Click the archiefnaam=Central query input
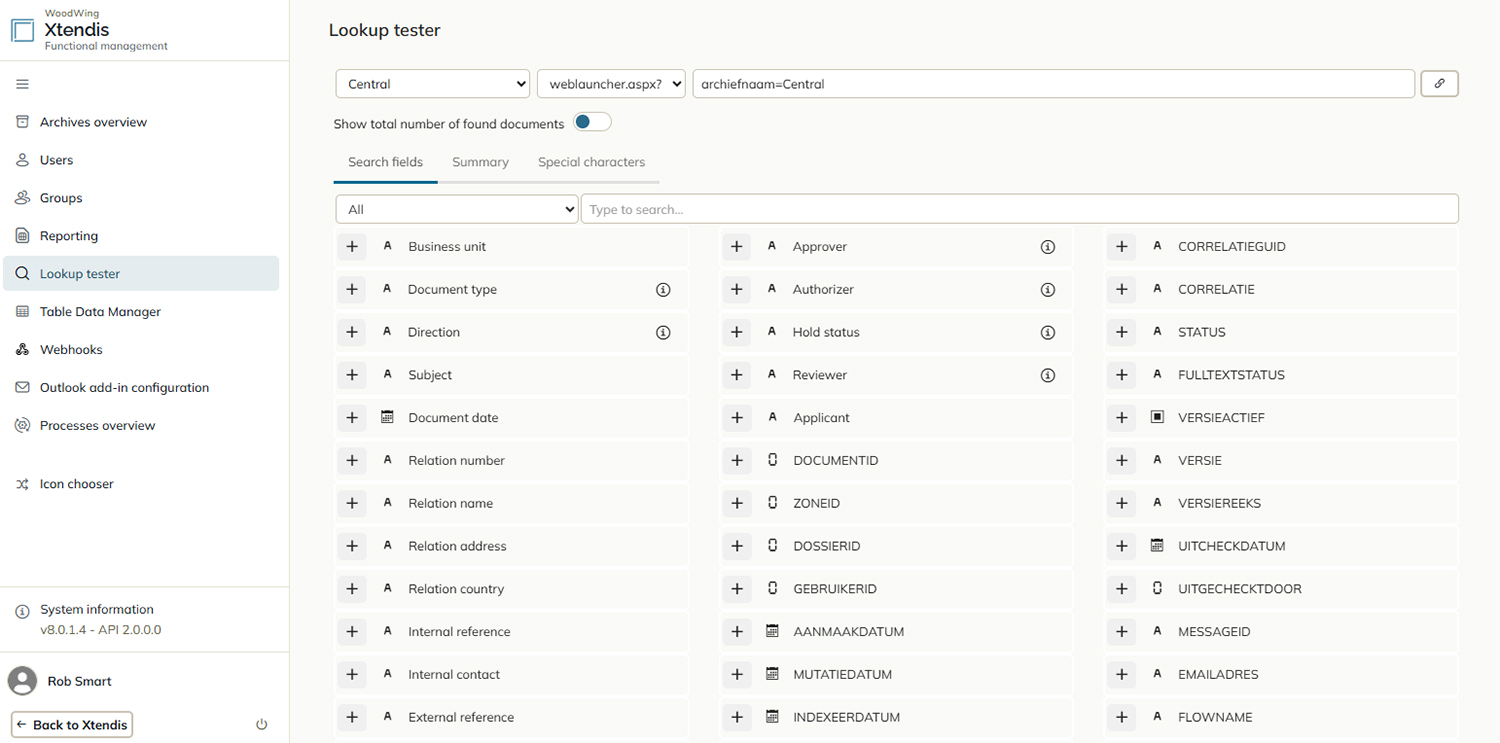 [x=1054, y=84]
